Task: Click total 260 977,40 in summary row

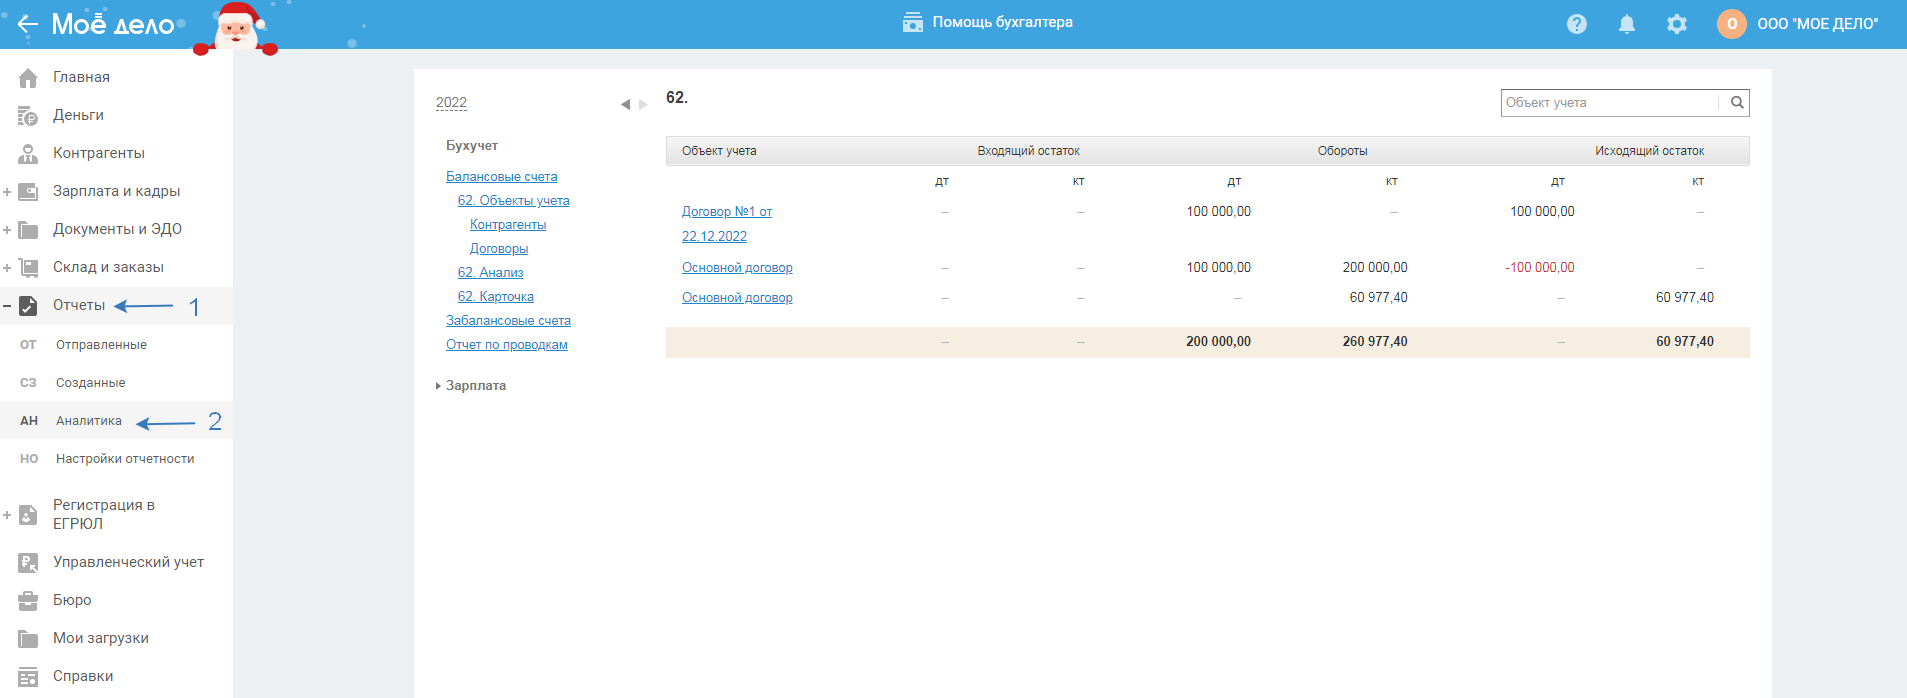Action: (1375, 341)
